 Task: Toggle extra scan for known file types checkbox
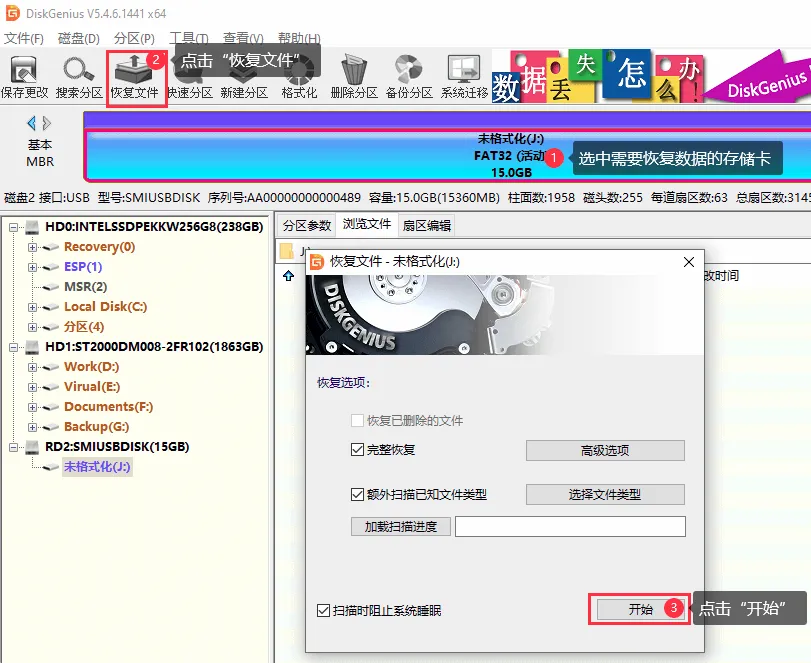pos(357,494)
